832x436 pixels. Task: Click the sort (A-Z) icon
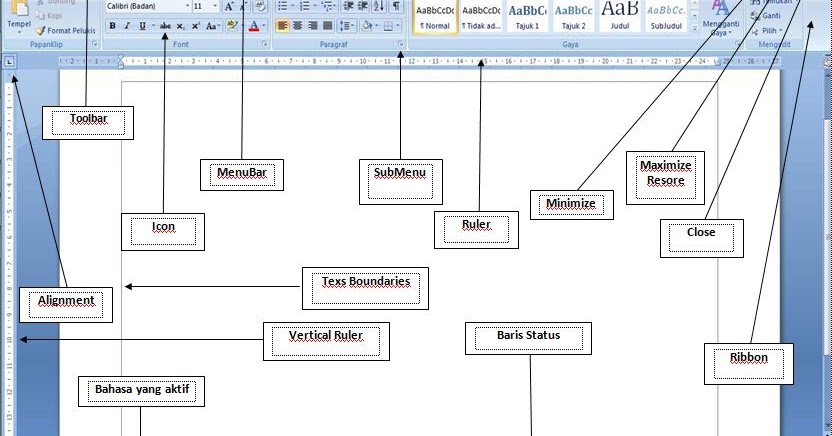[x=378, y=6]
